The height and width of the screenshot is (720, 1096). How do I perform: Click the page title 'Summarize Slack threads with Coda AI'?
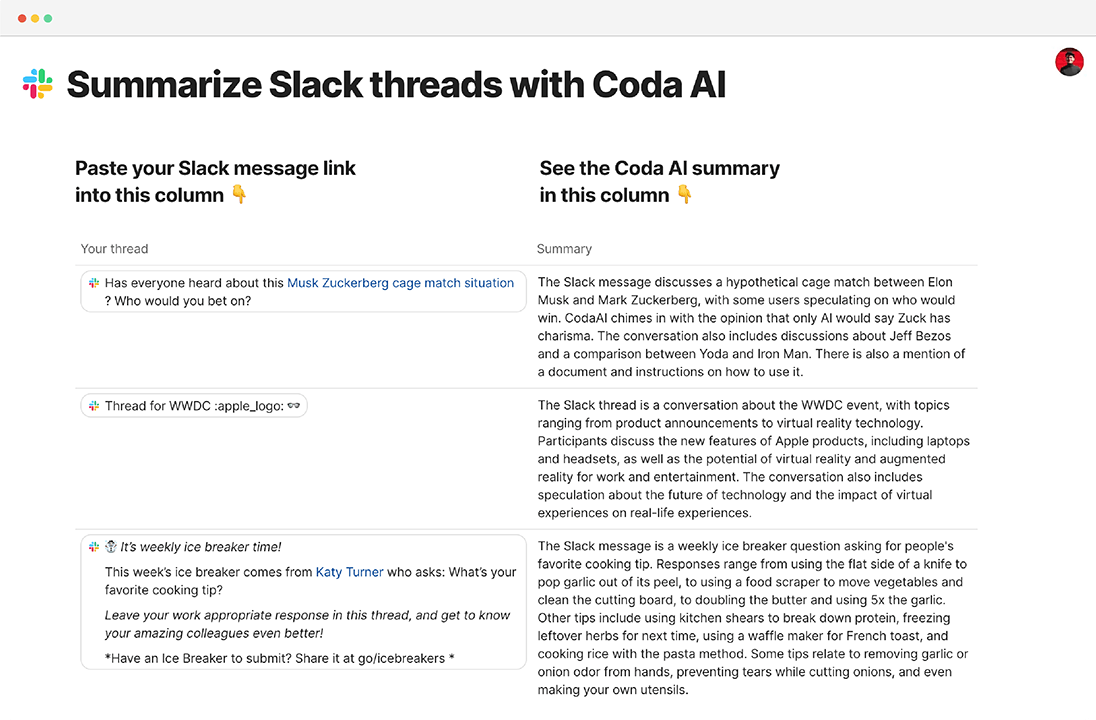click(396, 85)
